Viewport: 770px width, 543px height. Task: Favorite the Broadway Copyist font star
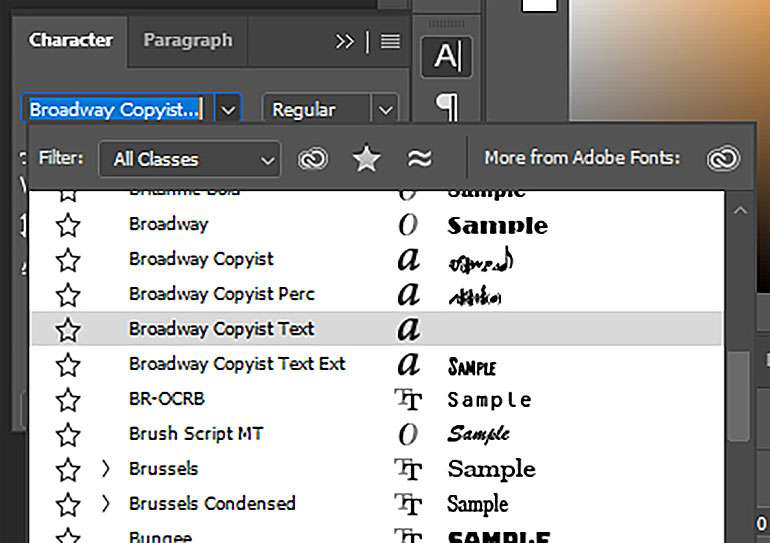click(x=68, y=260)
